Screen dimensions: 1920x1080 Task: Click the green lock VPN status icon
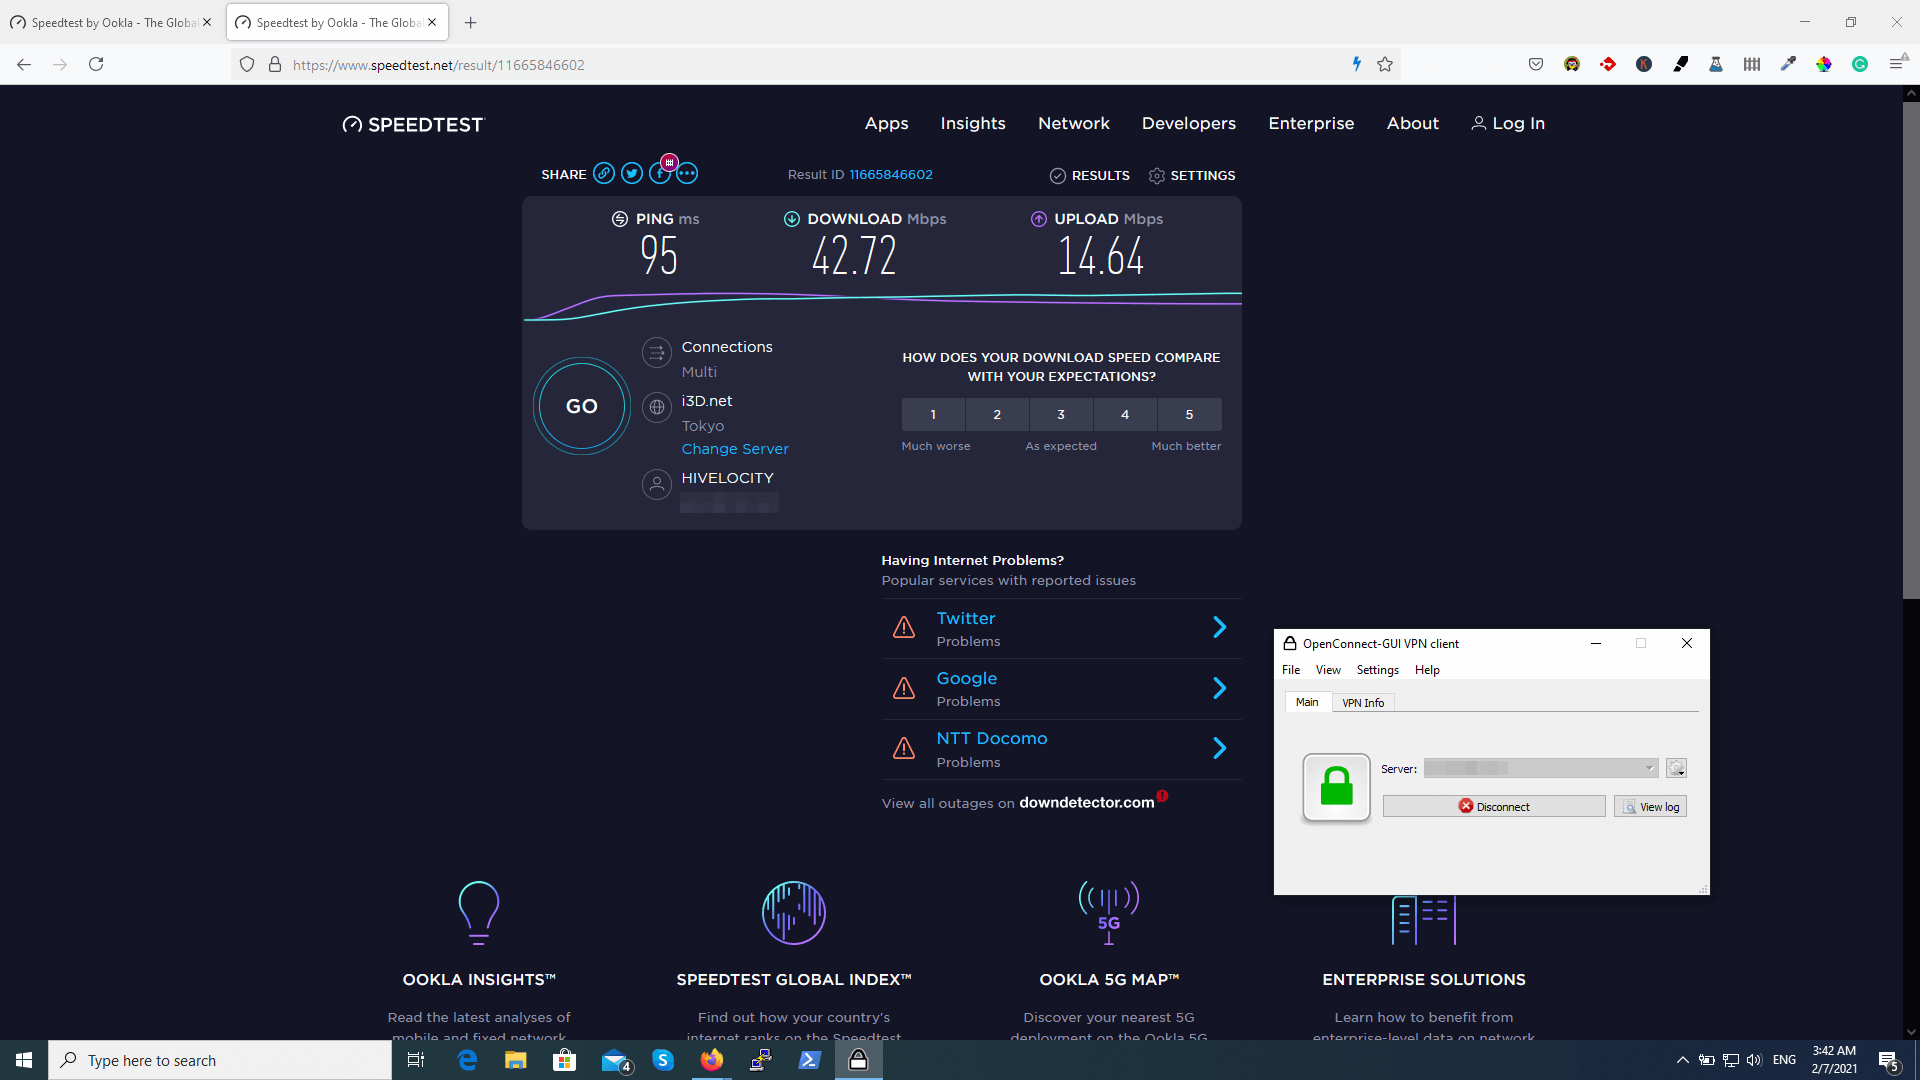pyautogui.click(x=1336, y=788)
